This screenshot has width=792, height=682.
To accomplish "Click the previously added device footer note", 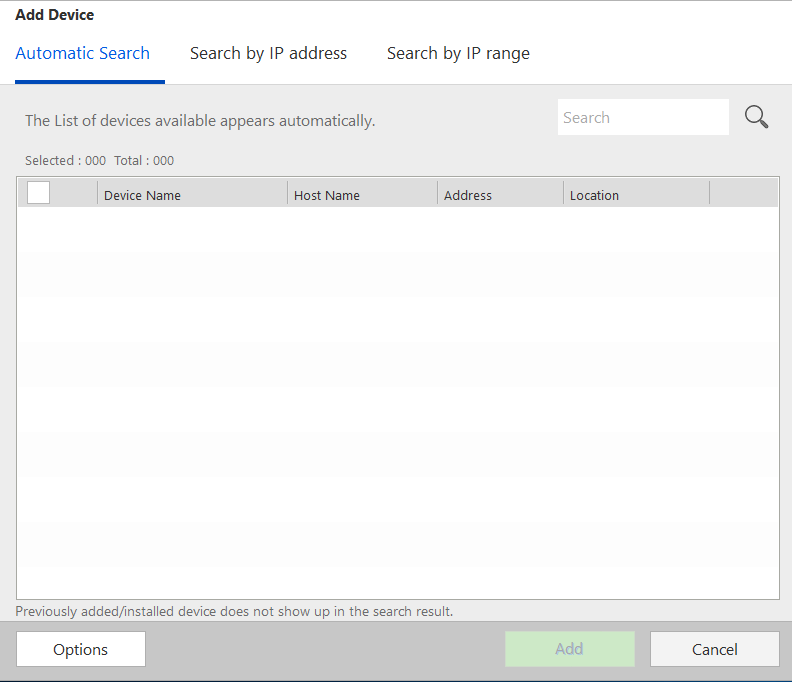I will click(234, 610).
